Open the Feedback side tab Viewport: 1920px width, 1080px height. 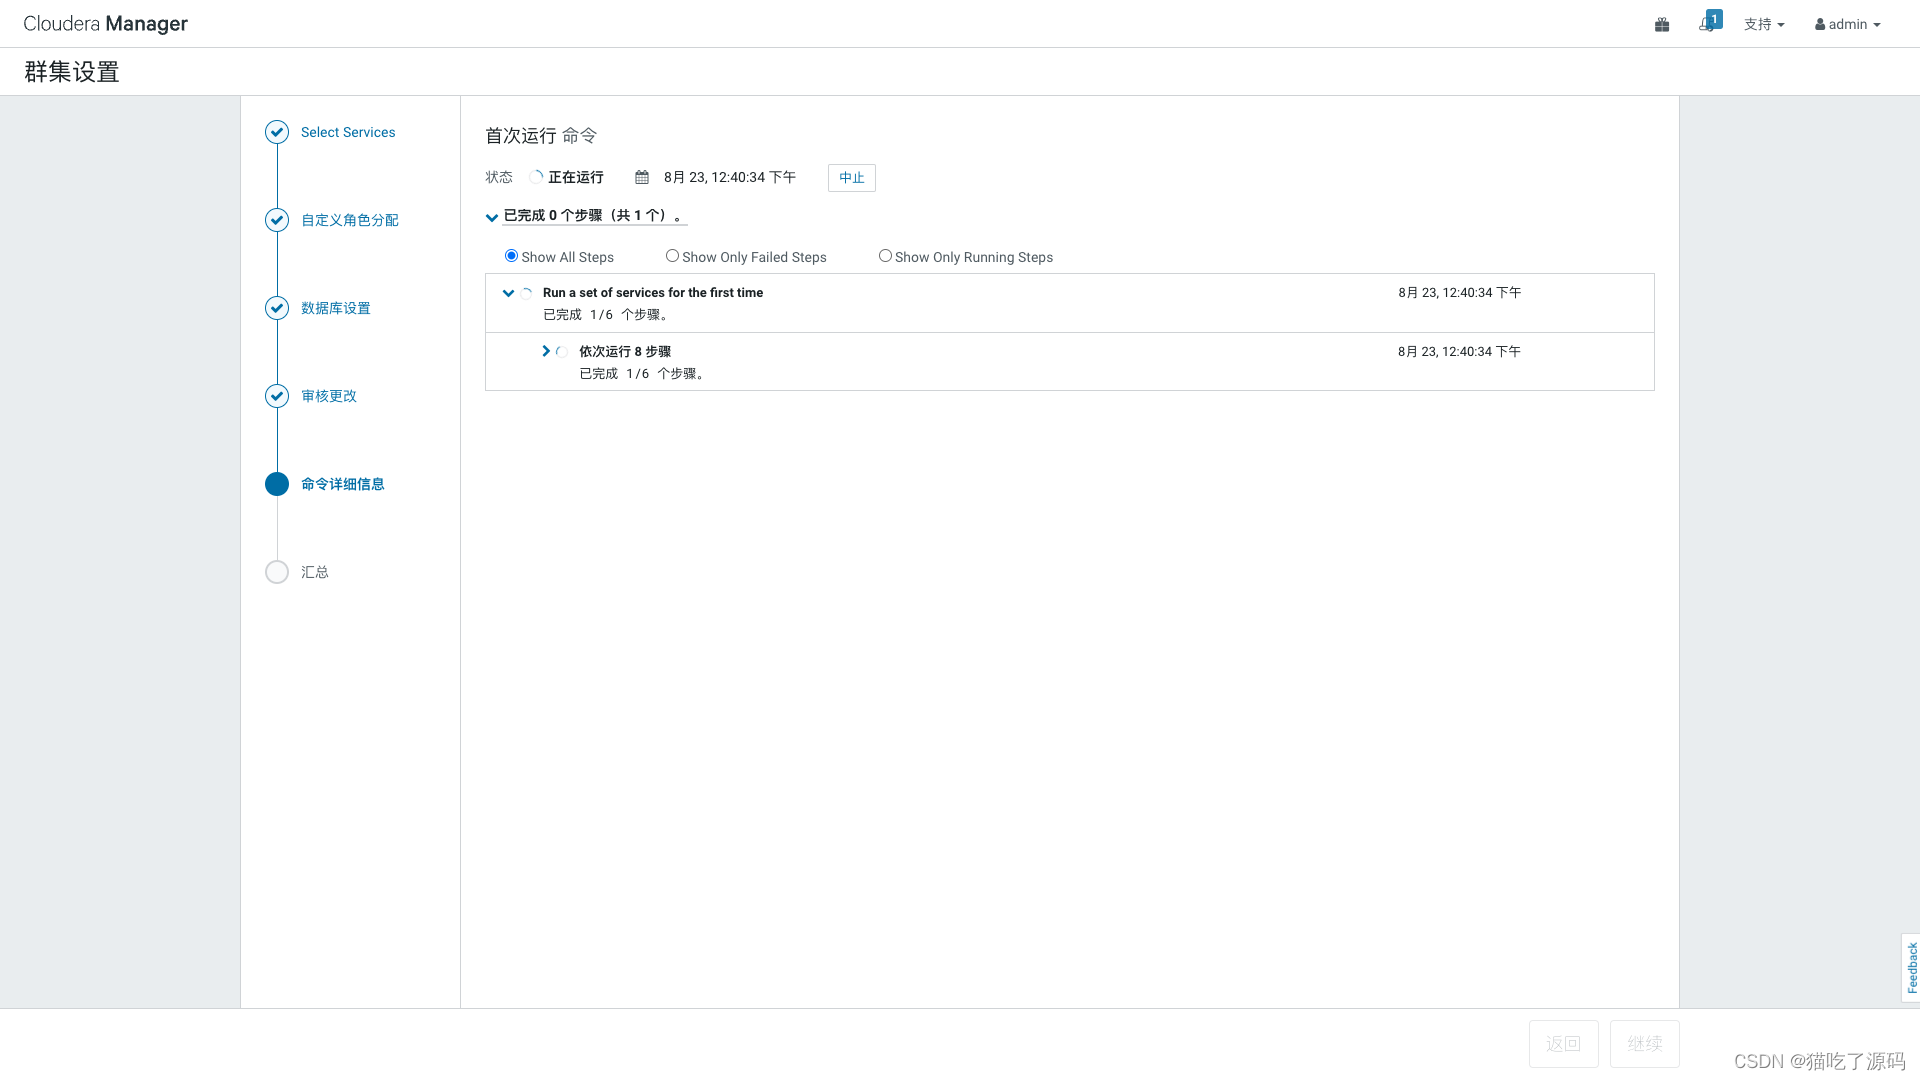[1911, 967]
